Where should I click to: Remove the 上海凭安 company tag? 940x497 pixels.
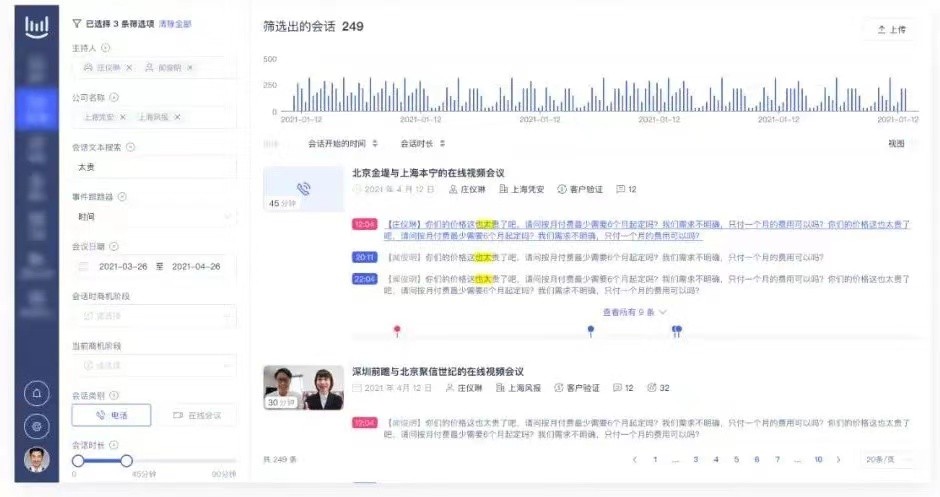[x=123, y=117]
